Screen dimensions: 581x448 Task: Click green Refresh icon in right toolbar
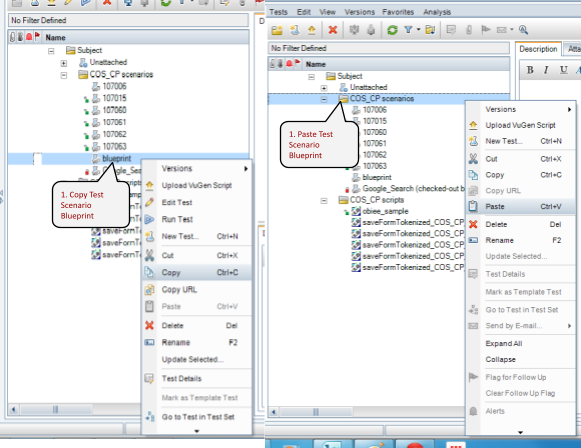[392, 30]
